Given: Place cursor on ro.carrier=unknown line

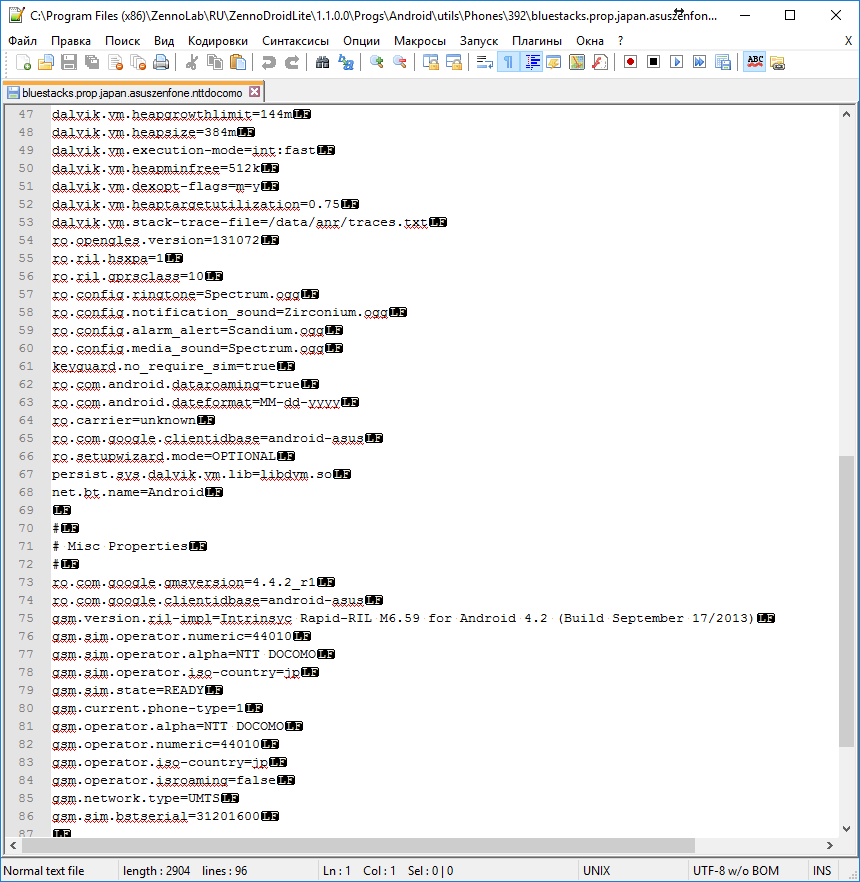Looking at the screenshot, I should pos(133,420).
